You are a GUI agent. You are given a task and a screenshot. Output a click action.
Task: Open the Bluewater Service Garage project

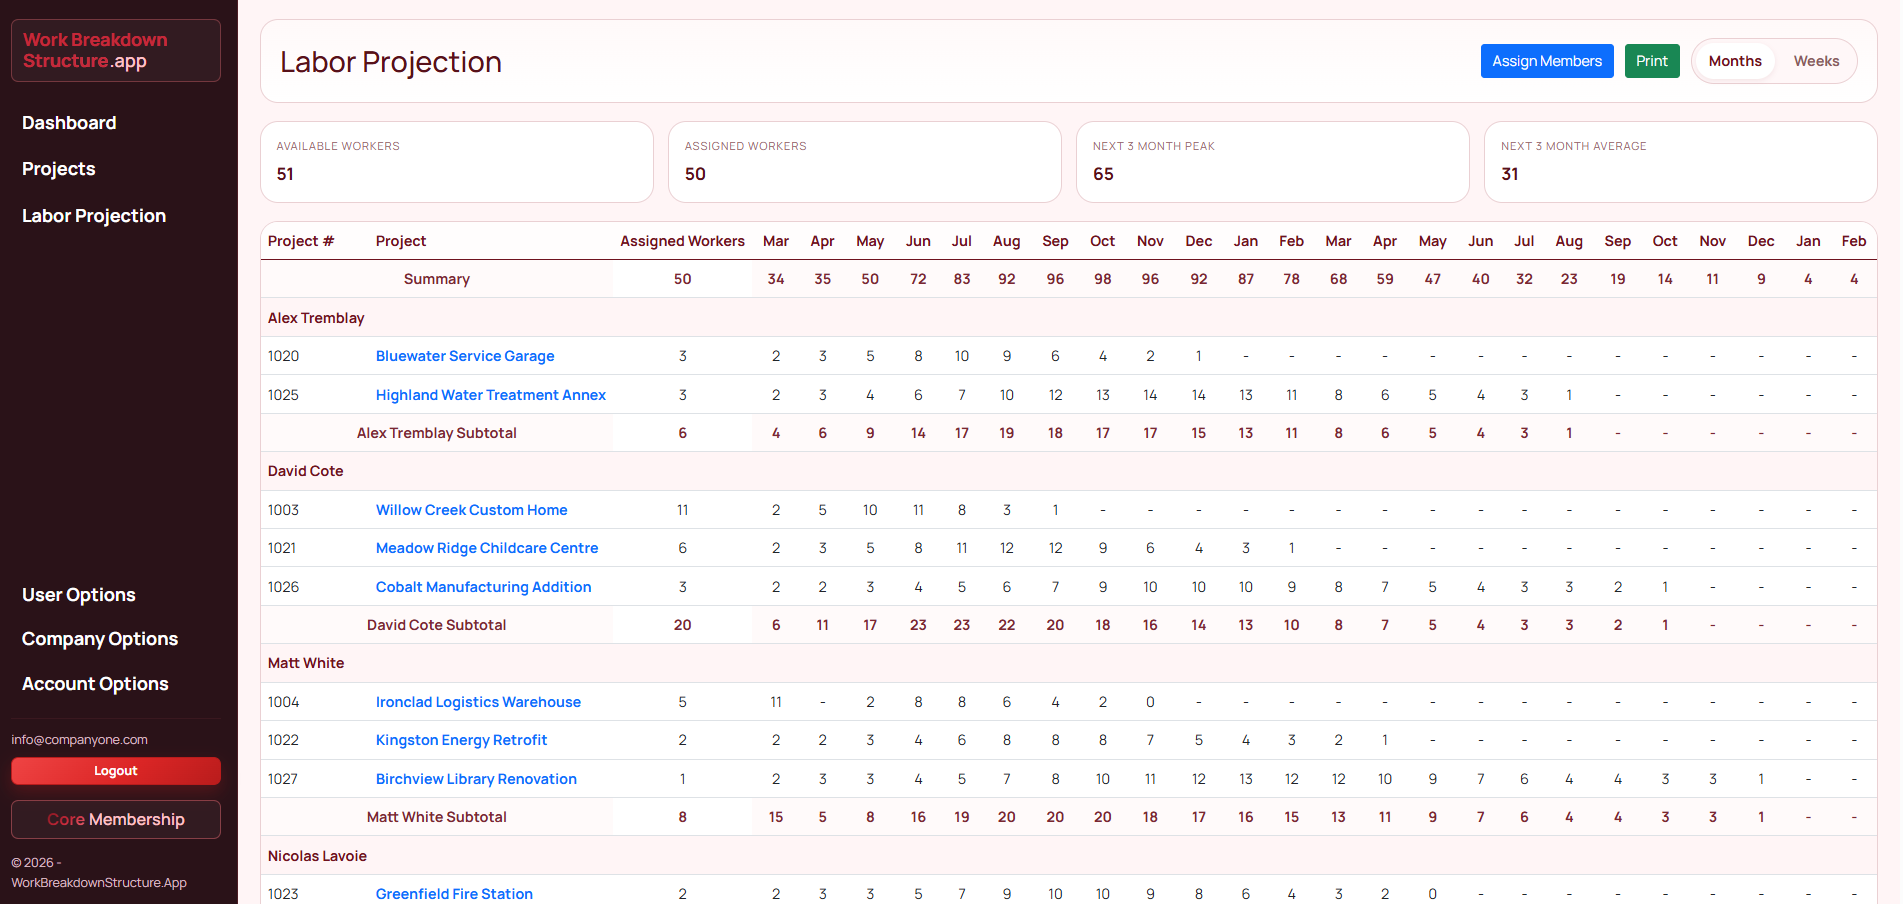(x=465, y=356)
